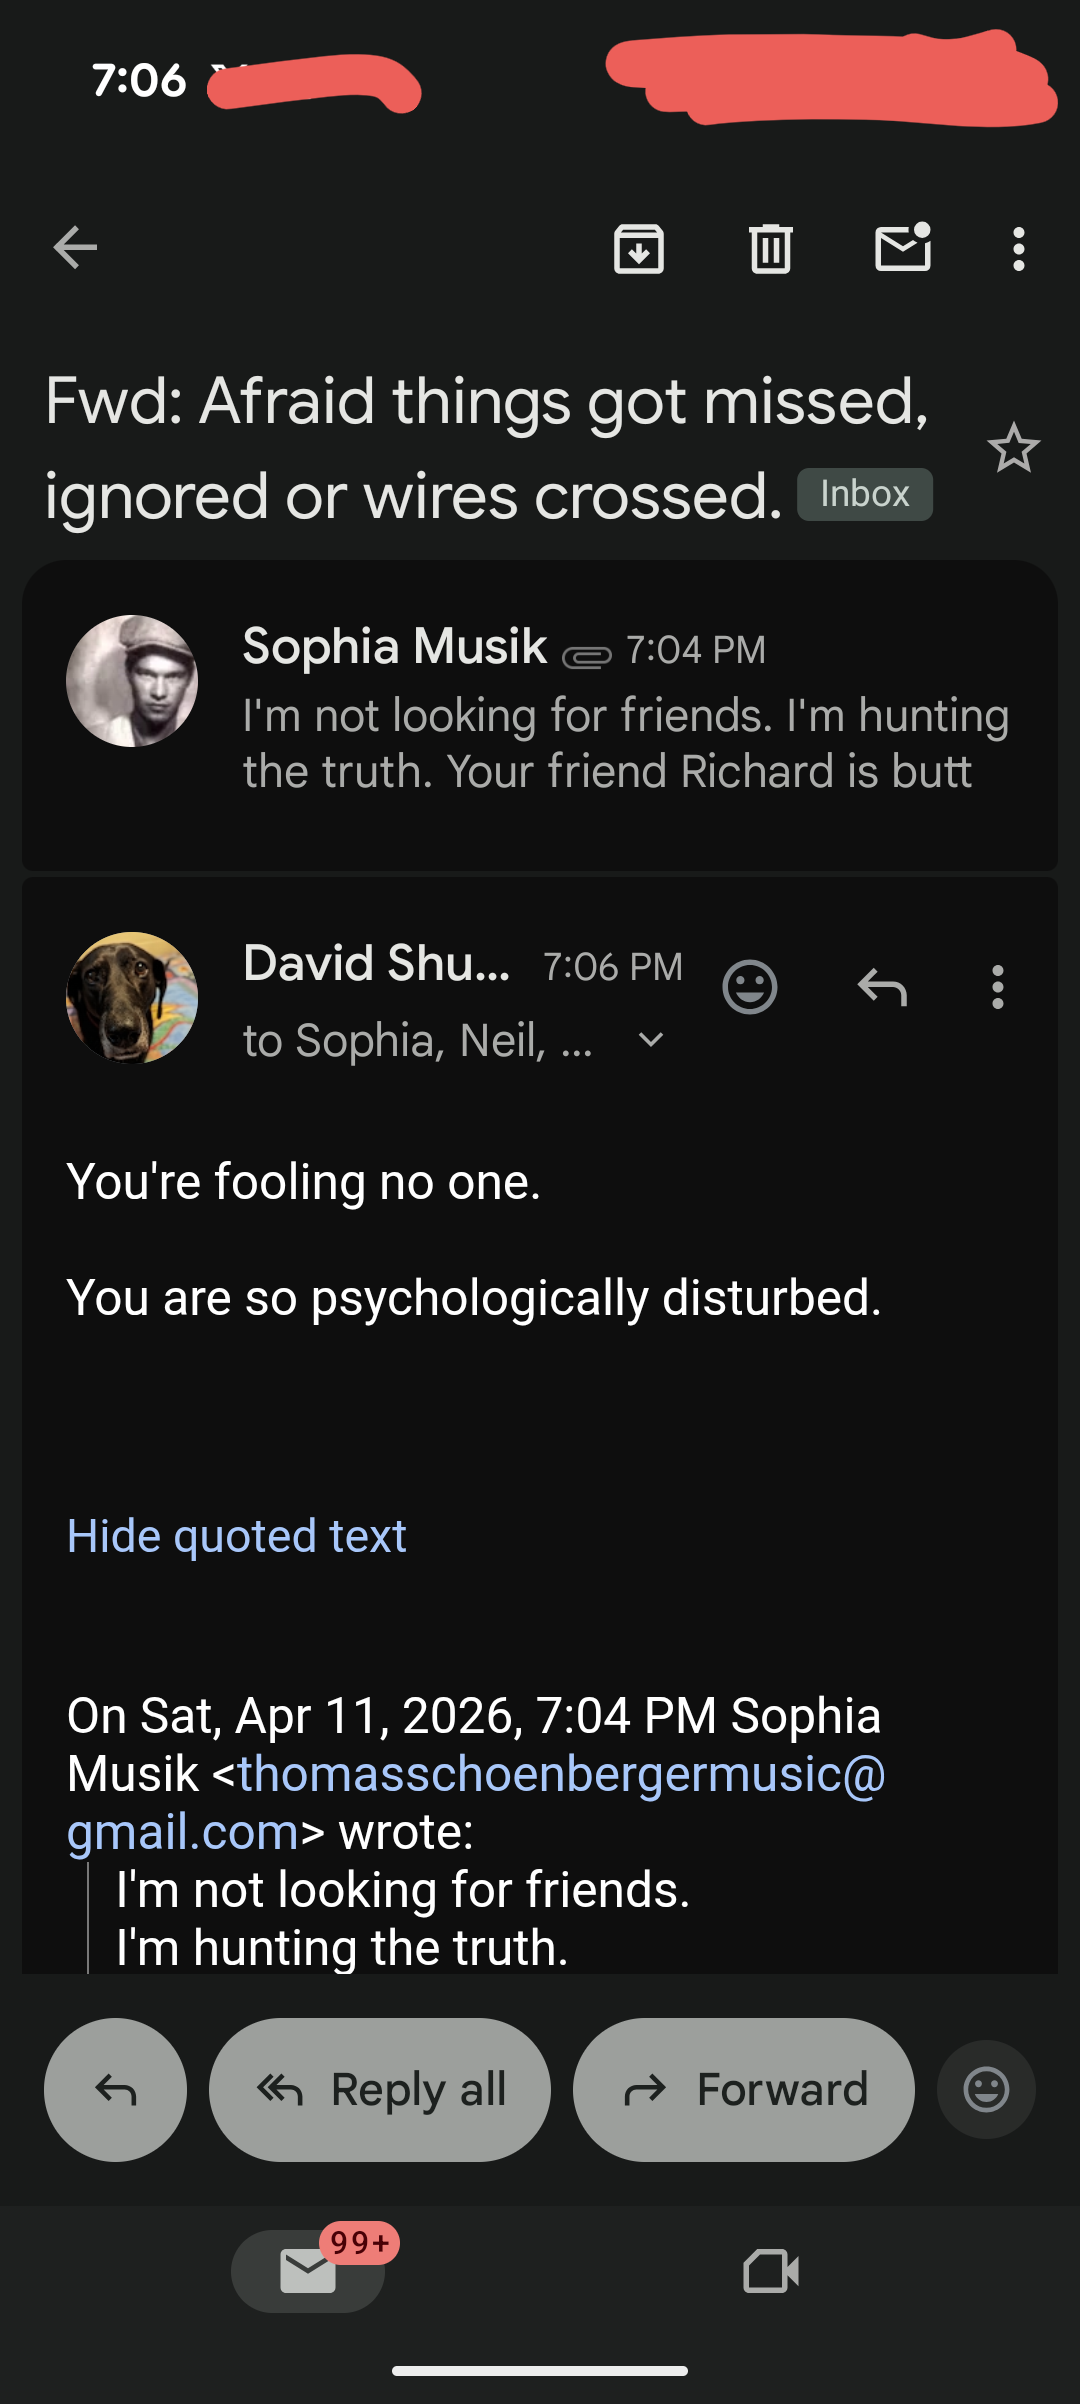Image resolution: width=1080 pixels, height=2404 pixels.
Task: Open thomasschoenbergermusic@gmail.com email link
Action: (x=560, y=1775)
